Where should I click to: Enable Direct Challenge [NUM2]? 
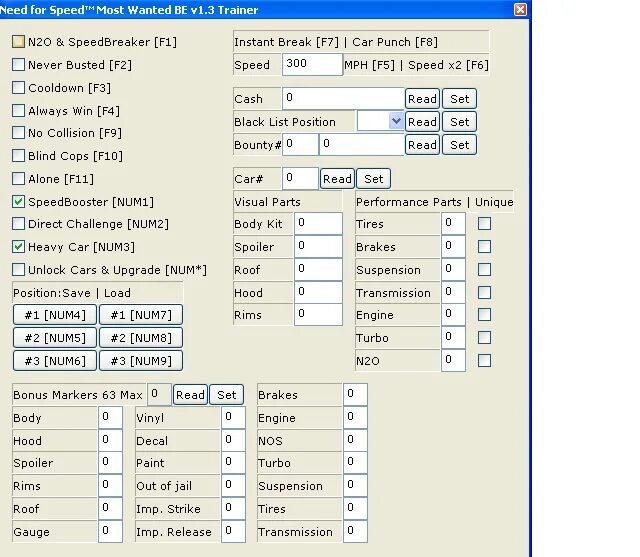[x=18, y=224]
